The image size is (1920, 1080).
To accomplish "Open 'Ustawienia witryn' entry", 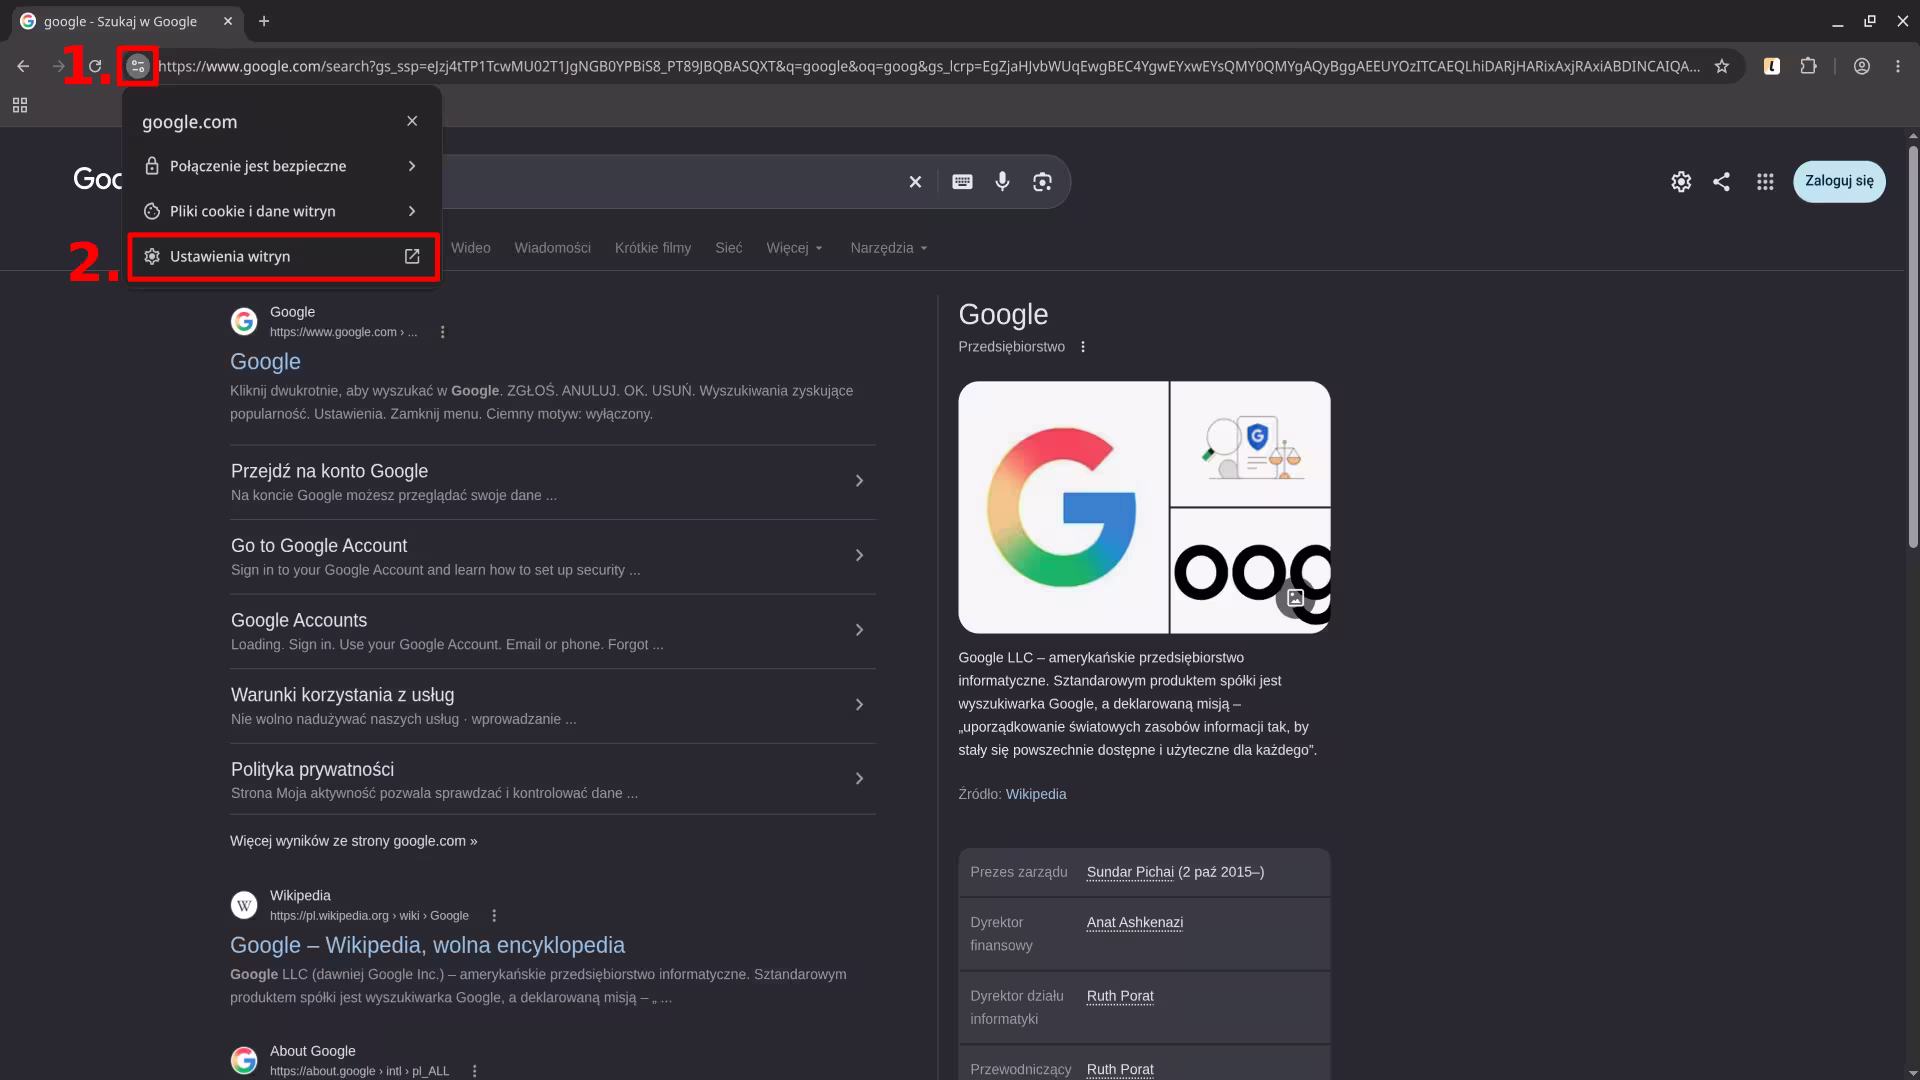I will (x=283, y=257).
